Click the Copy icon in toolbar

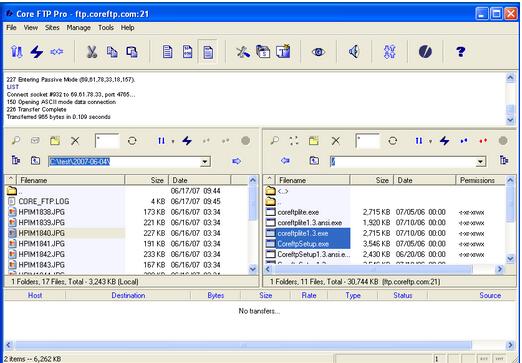coord(112,52)
